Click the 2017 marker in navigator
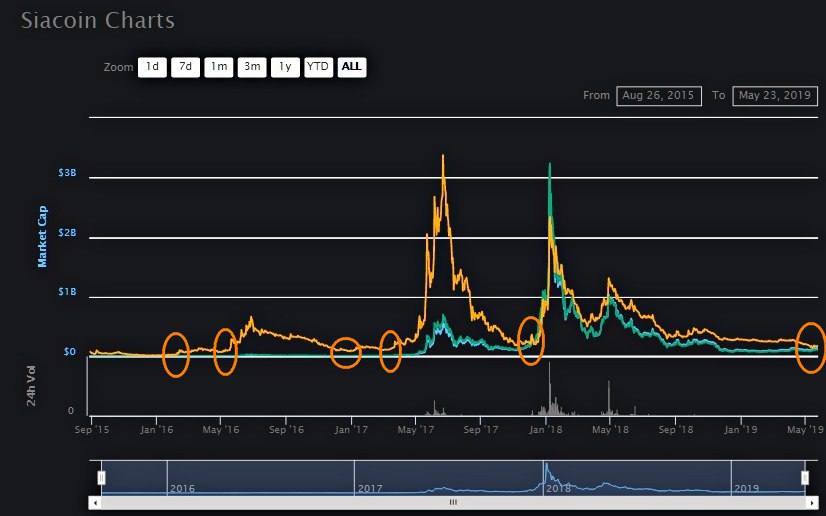The width and height of the screenshot is (826, 516). tap(370, 489)
